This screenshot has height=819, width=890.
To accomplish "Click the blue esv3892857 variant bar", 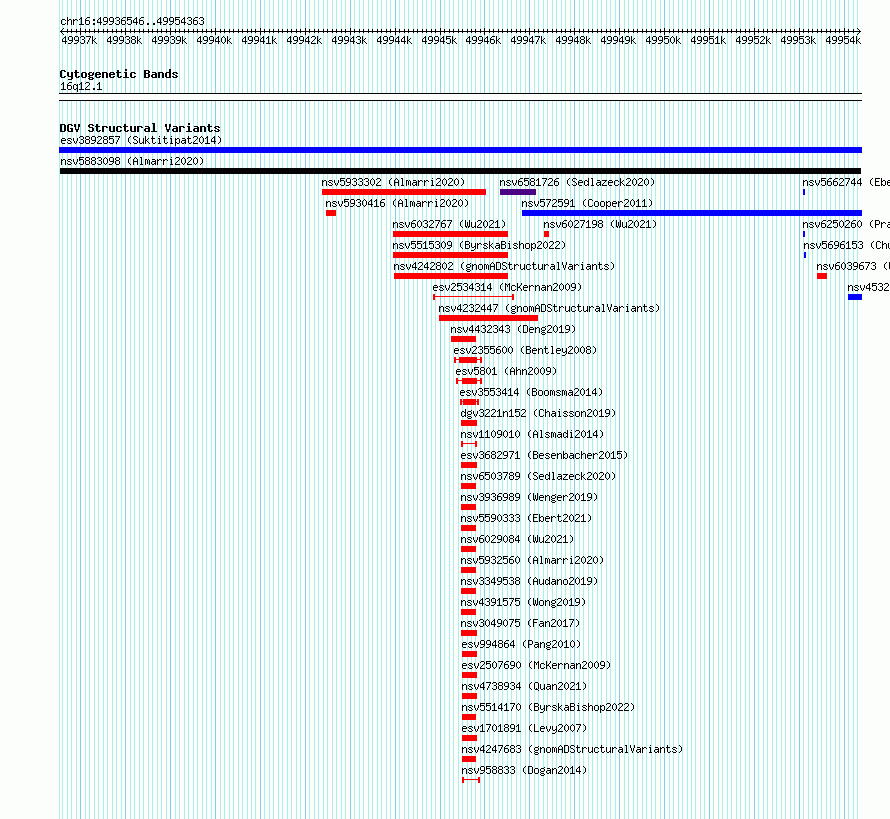I will click(x=460, y=150).
